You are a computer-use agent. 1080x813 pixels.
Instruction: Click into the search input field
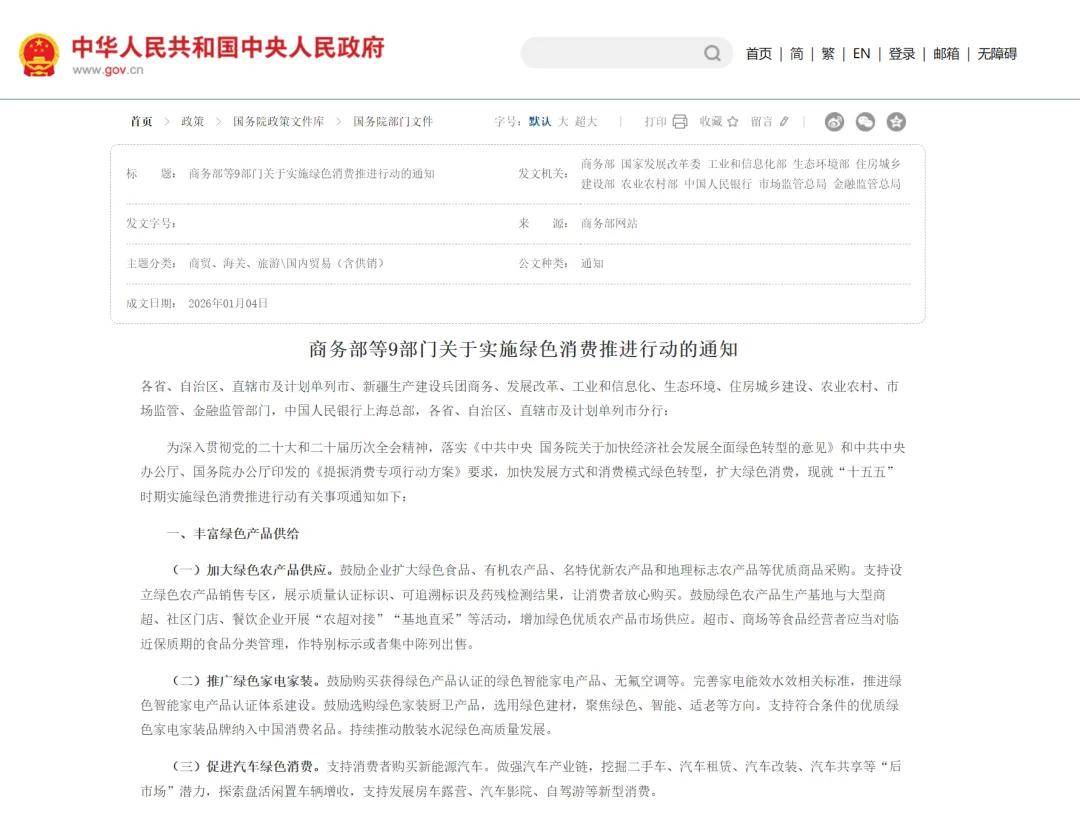610,54
